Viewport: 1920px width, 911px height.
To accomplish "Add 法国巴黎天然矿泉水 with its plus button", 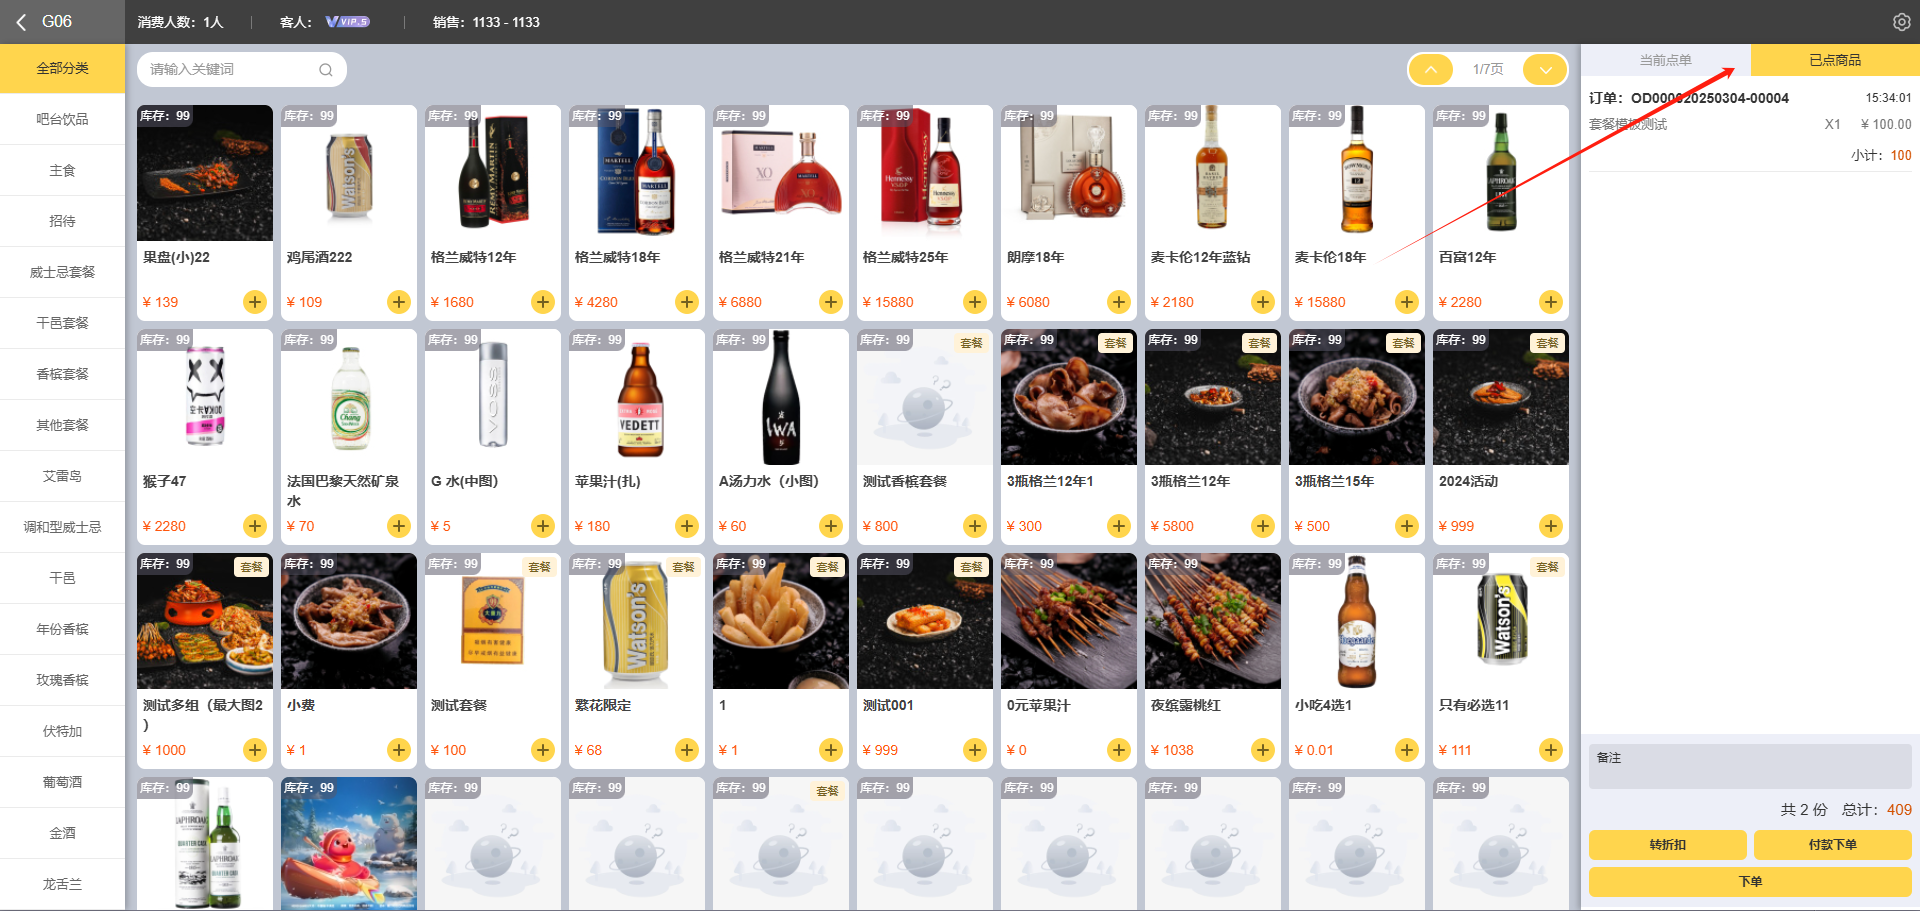I will point(399,526).
